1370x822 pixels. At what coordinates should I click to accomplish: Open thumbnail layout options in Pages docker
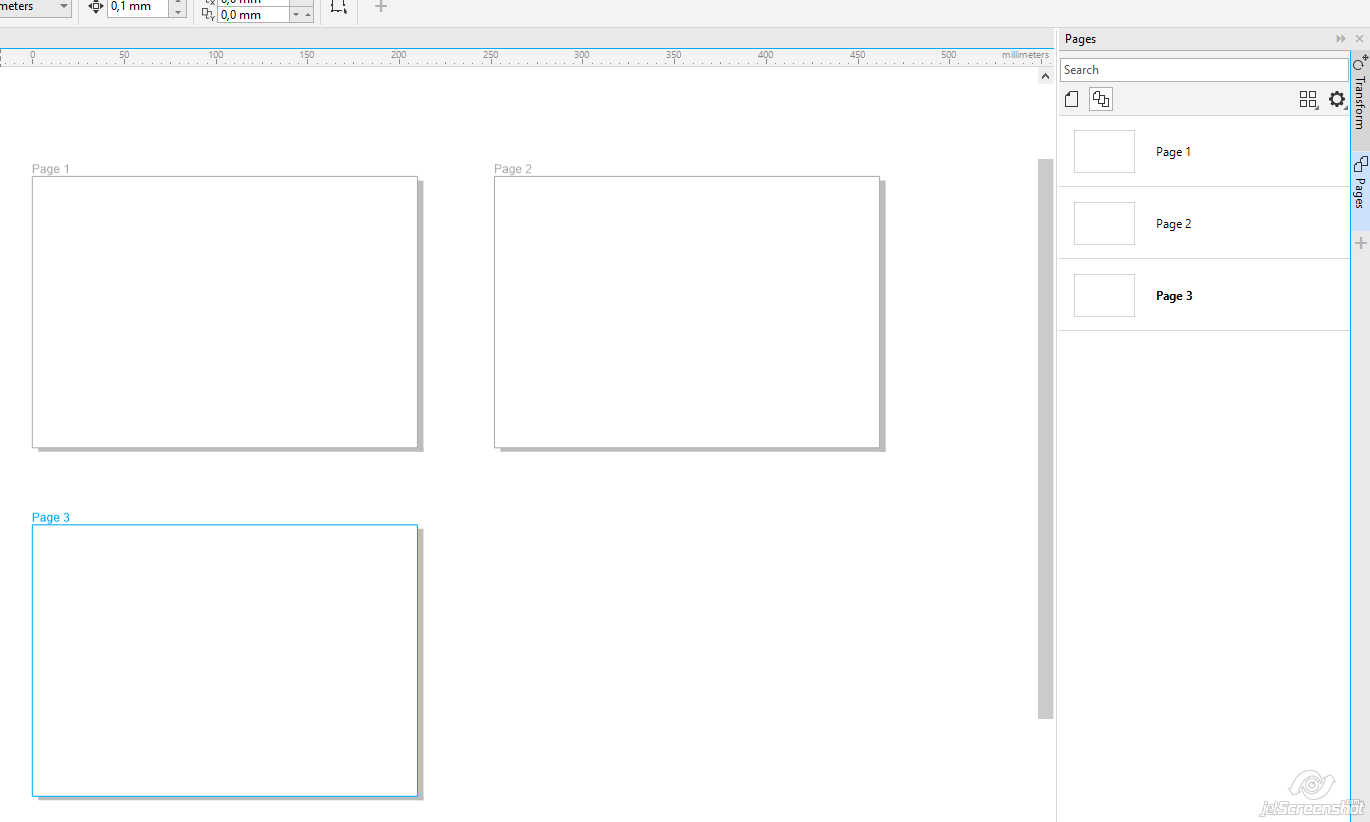click(1308, 99)
